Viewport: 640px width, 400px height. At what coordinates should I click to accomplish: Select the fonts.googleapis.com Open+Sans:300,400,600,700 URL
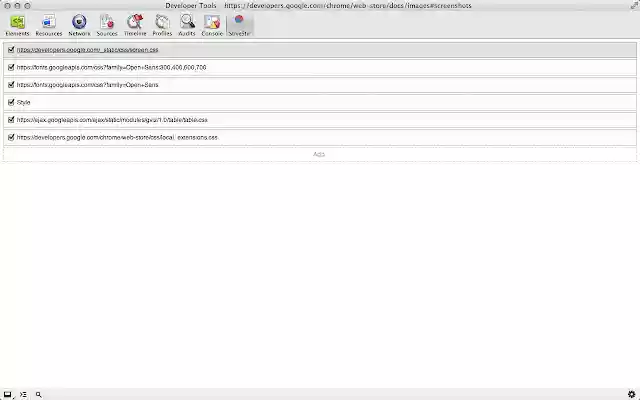[x=111, y=67]
